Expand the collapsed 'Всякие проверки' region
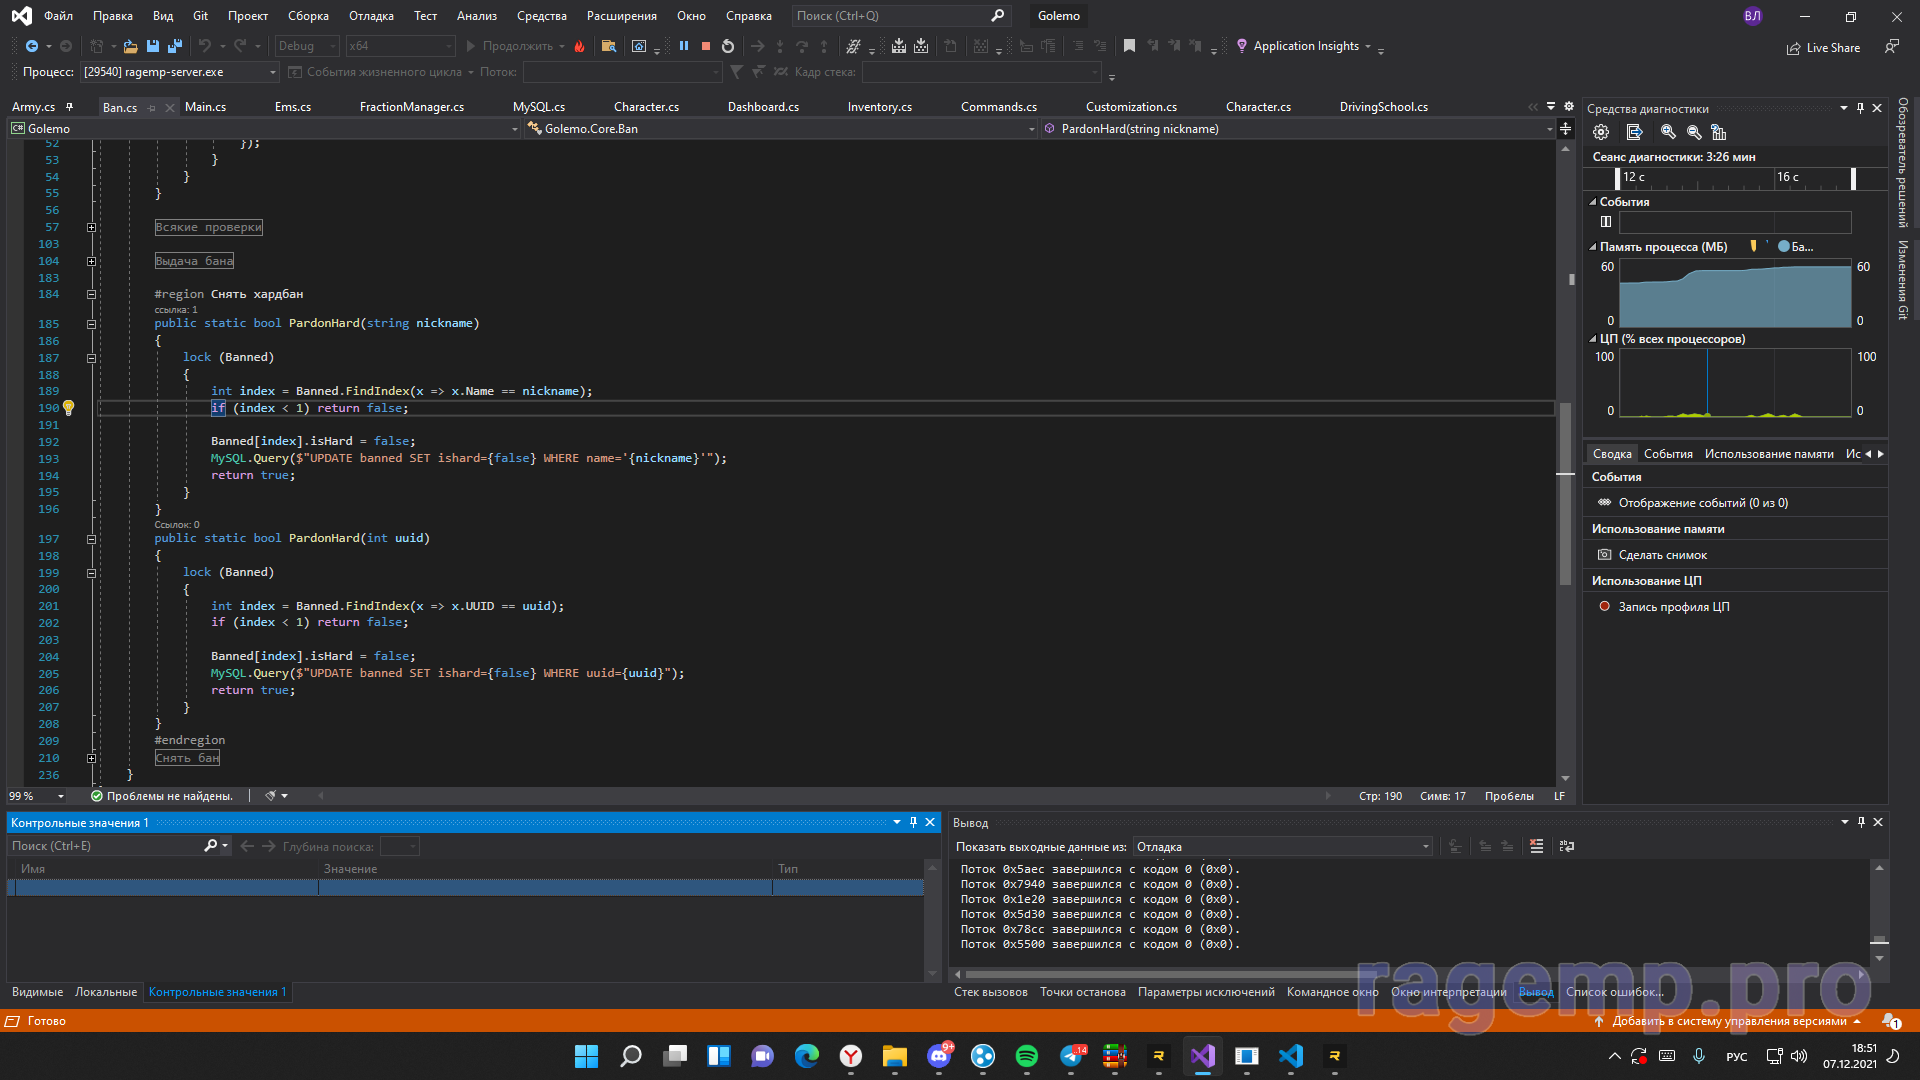 (x=91, y=228)
